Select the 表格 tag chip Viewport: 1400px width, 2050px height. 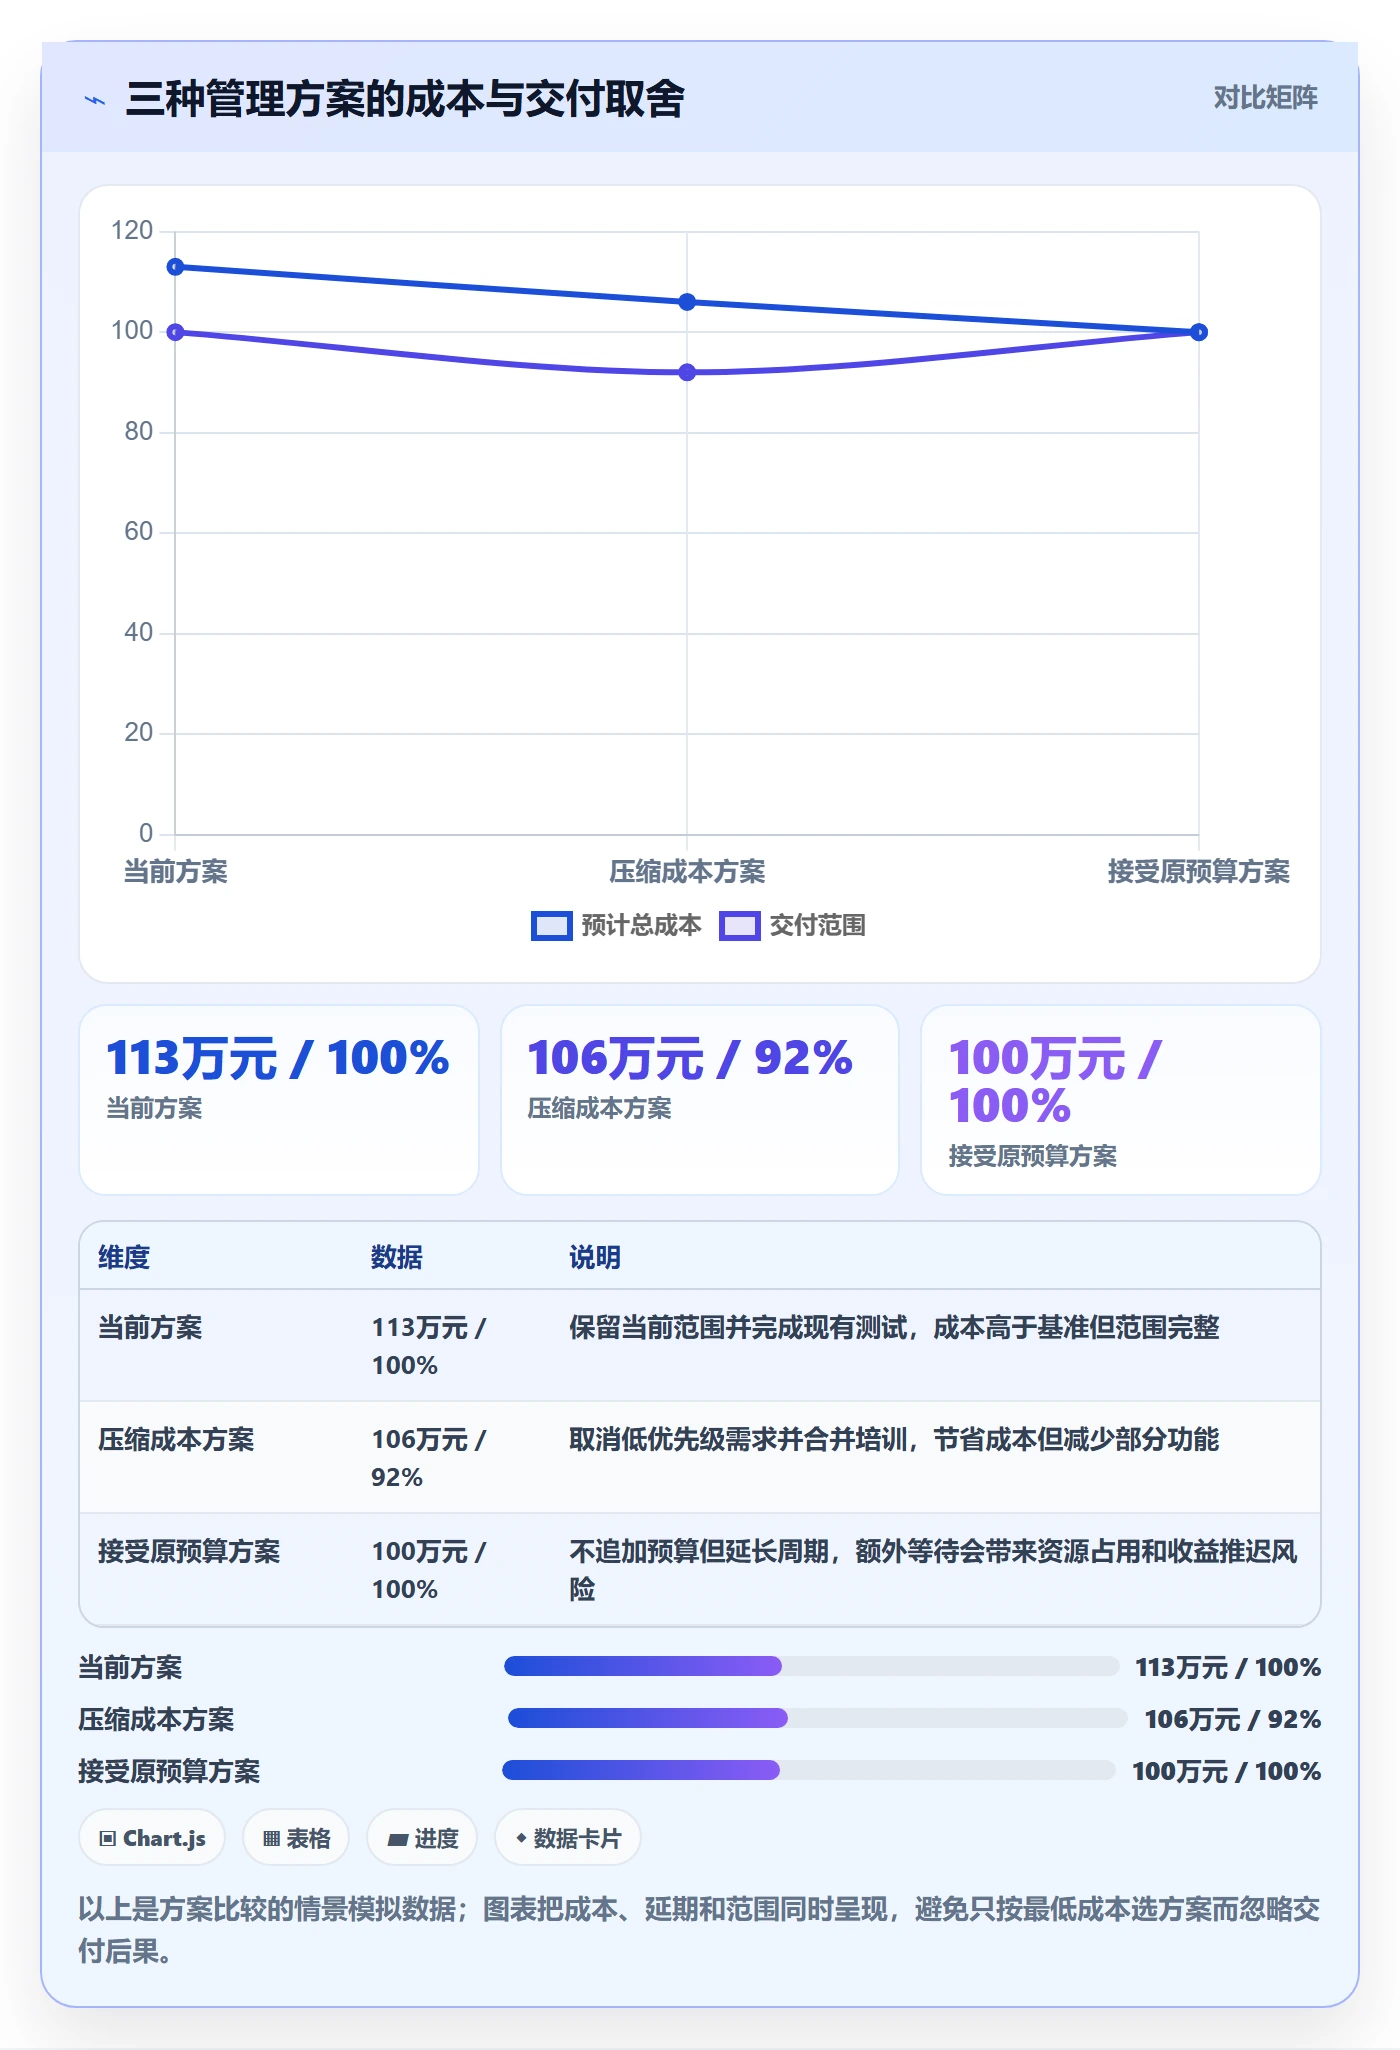click(296, 1838)
